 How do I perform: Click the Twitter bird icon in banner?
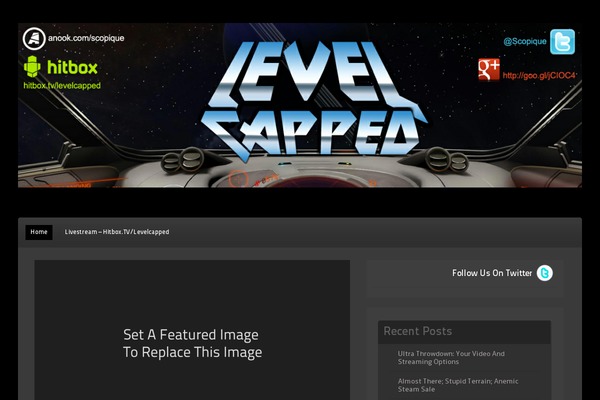tap(562, 42)
